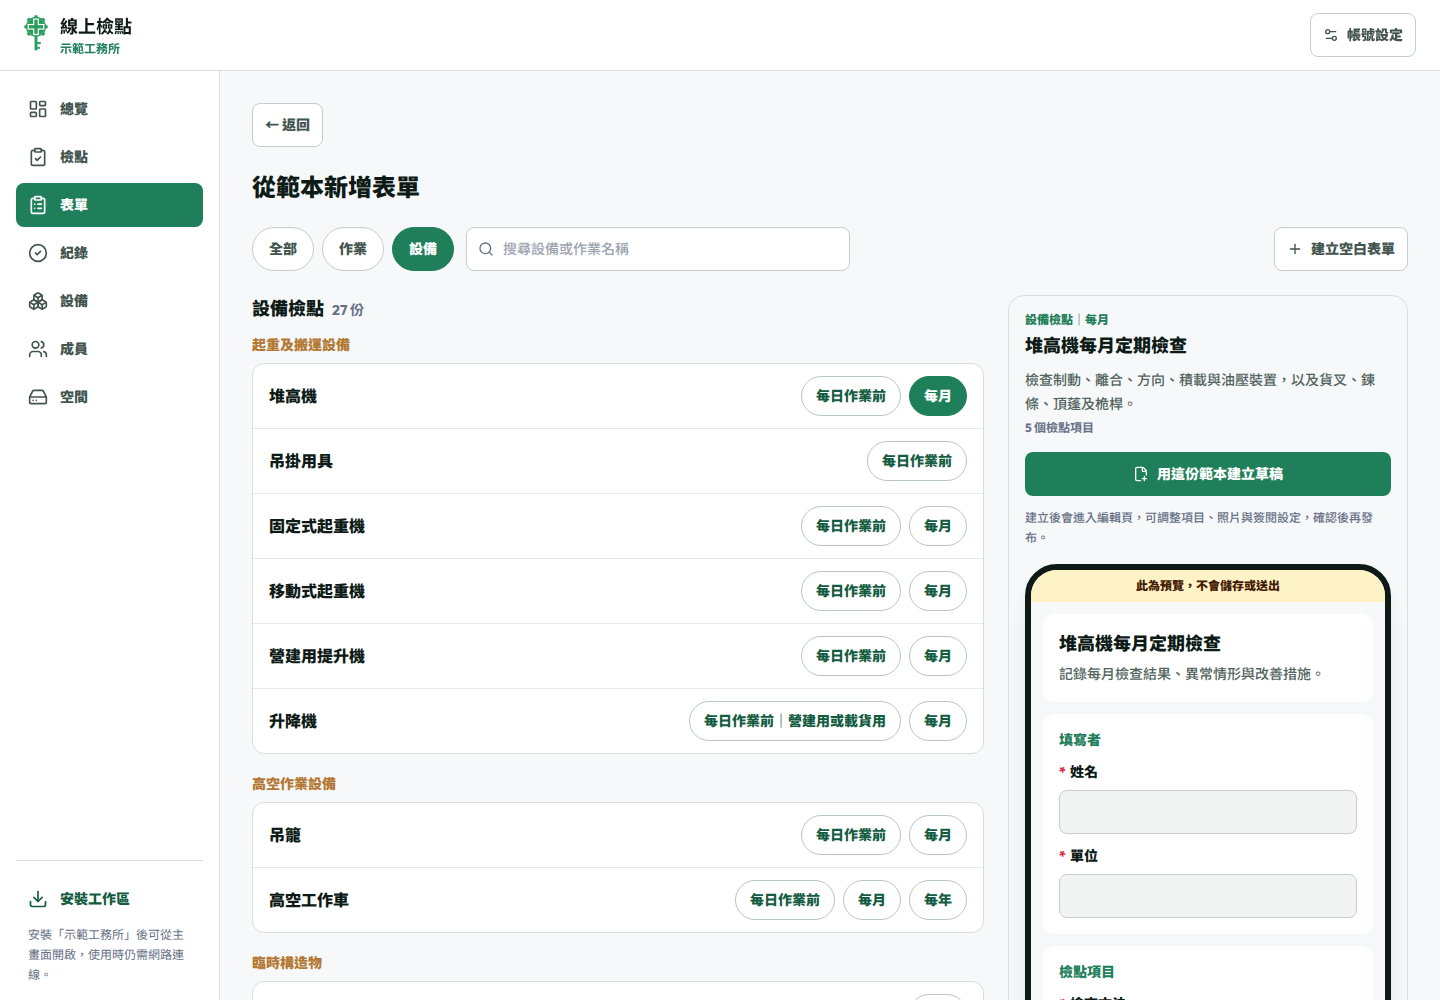Click the 安裝工作區 download icon
Image resolution: width=1440 pixels, height=1000 pixels.
38,899
